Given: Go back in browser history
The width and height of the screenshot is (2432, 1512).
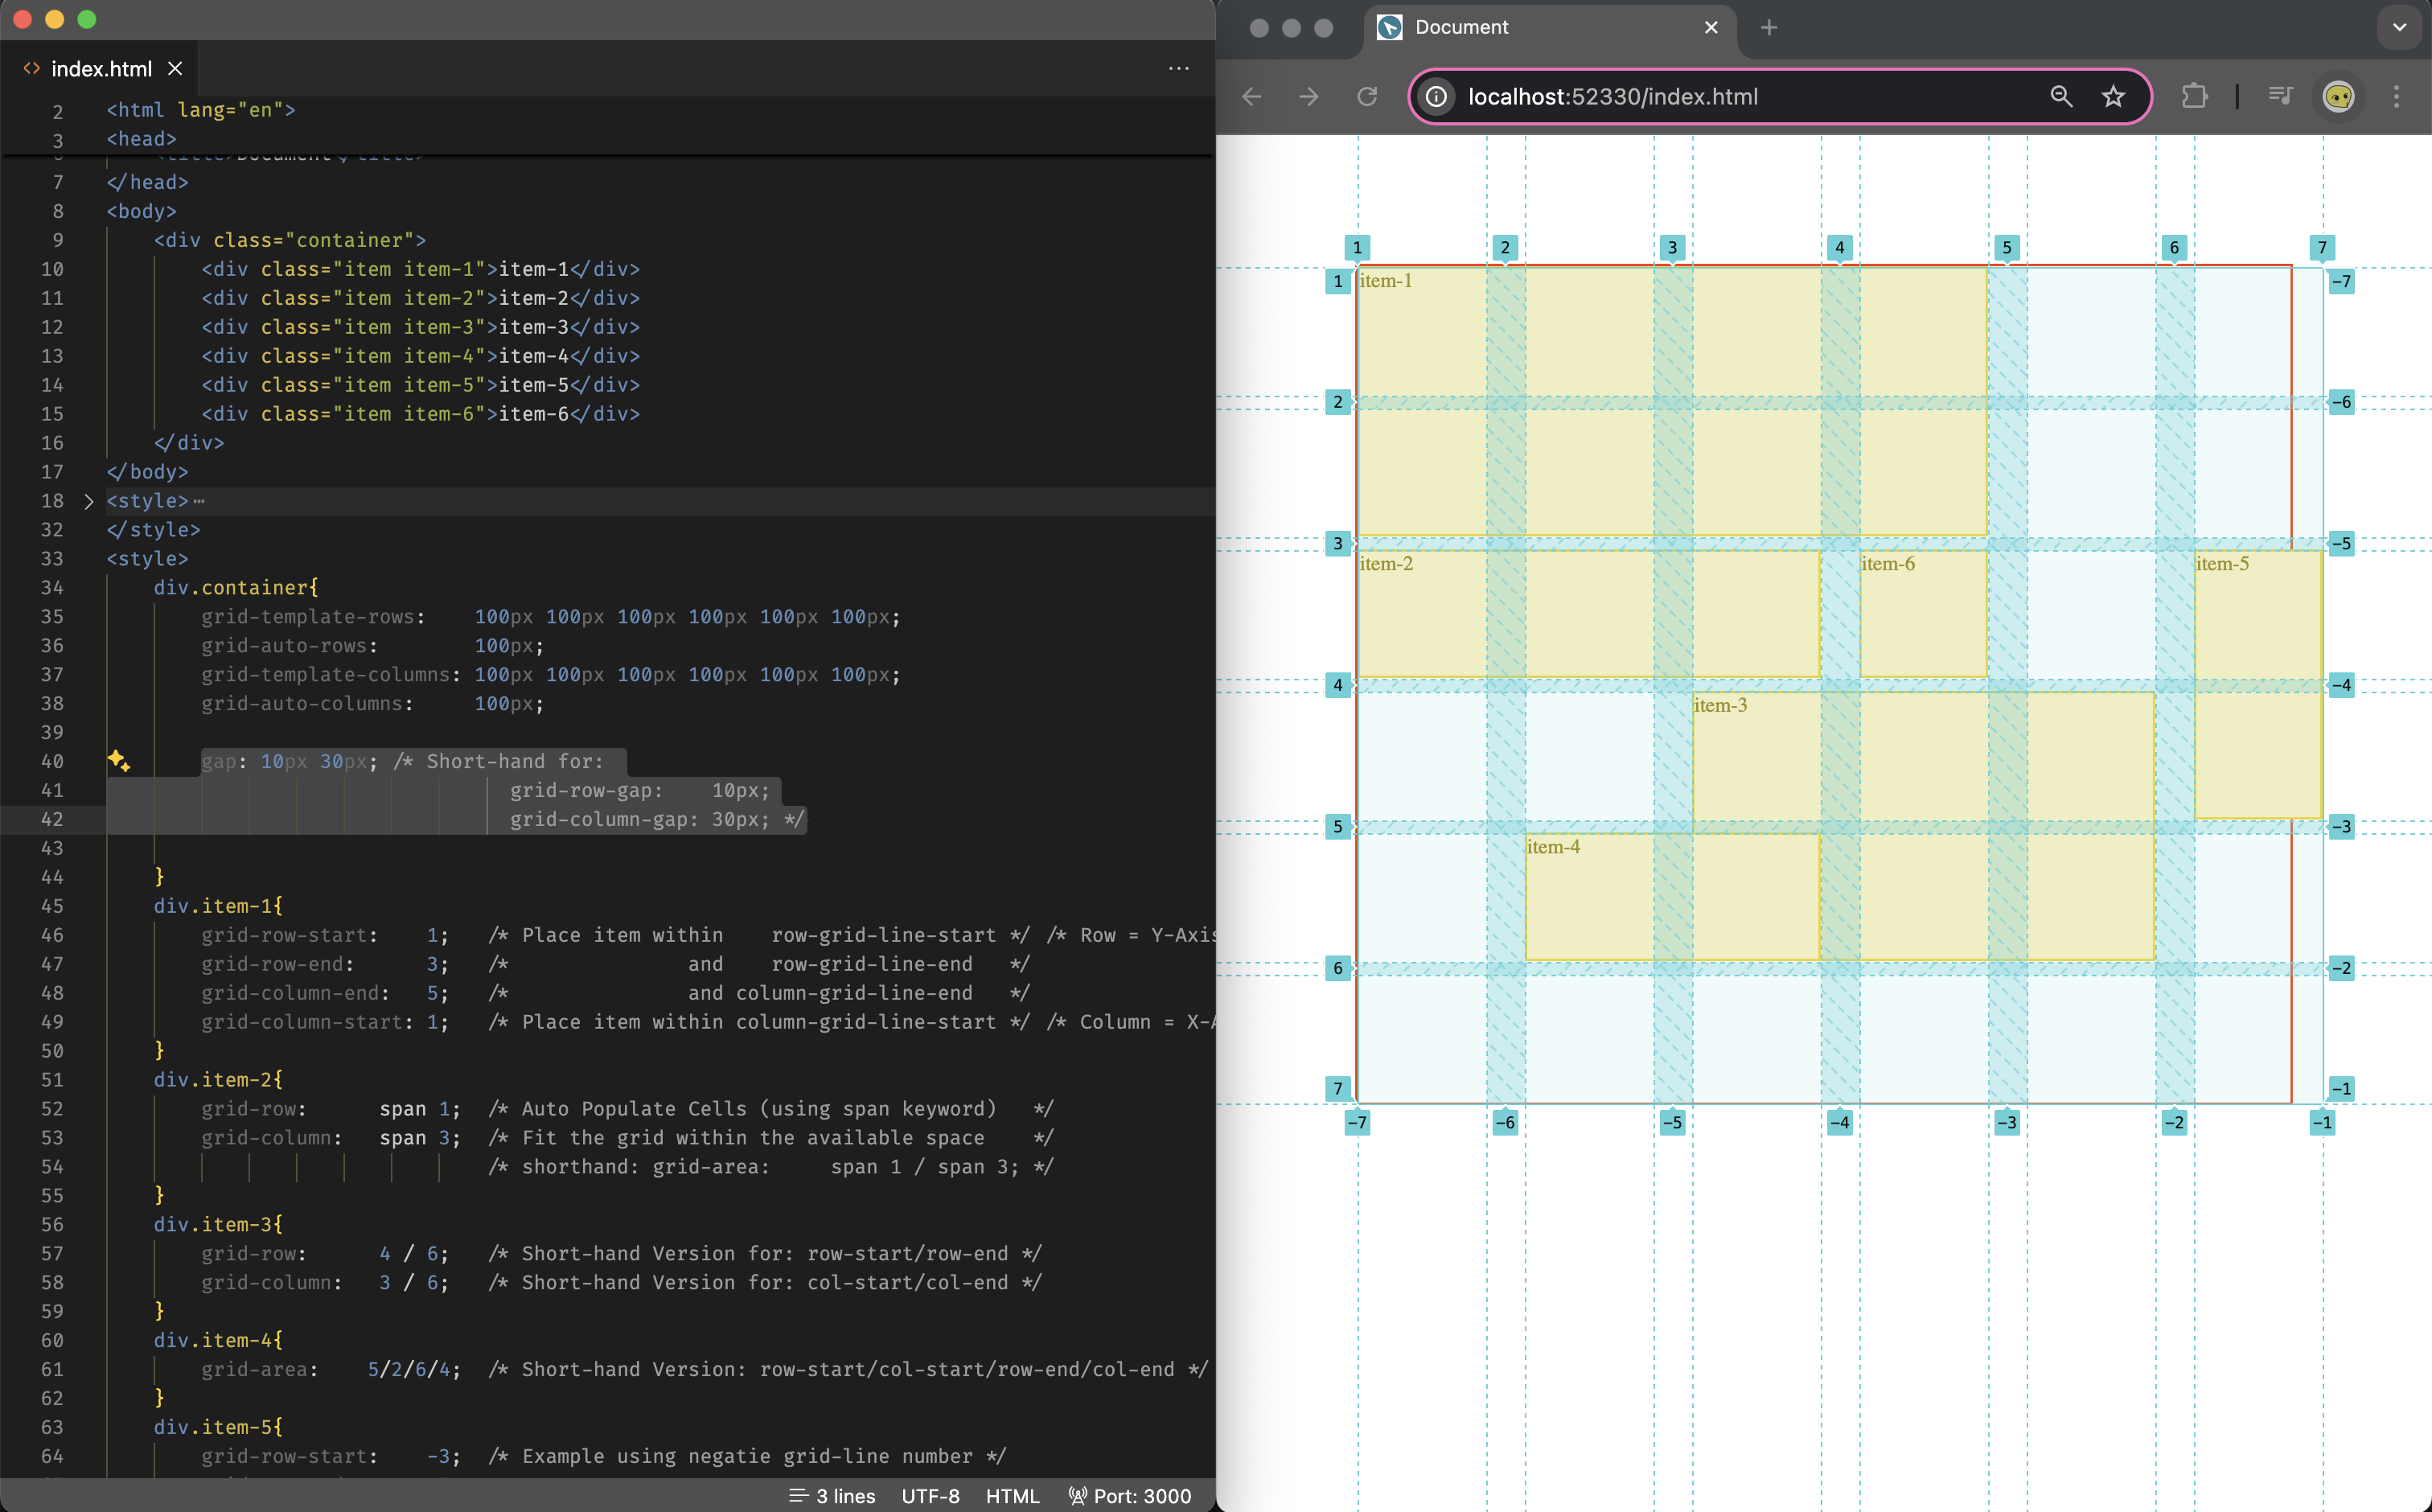Looking at the screenshot, I should point(1251,97).
